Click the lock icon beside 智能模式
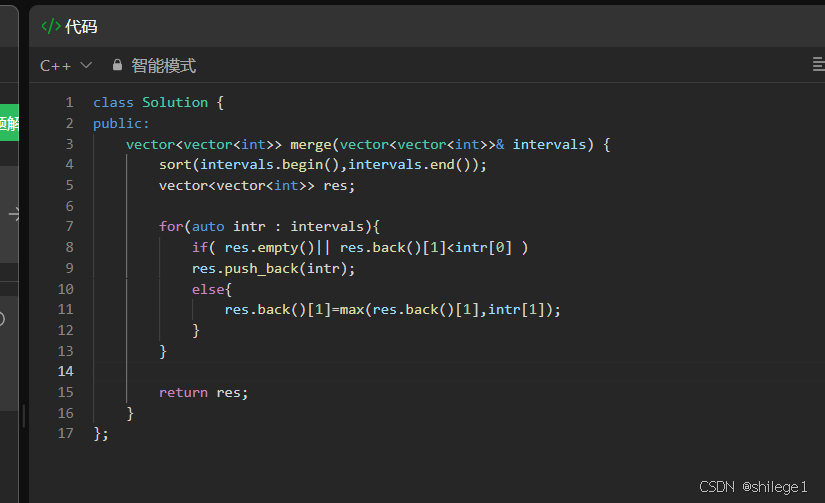Screen dimensions: 825x503 click(117, 65)
